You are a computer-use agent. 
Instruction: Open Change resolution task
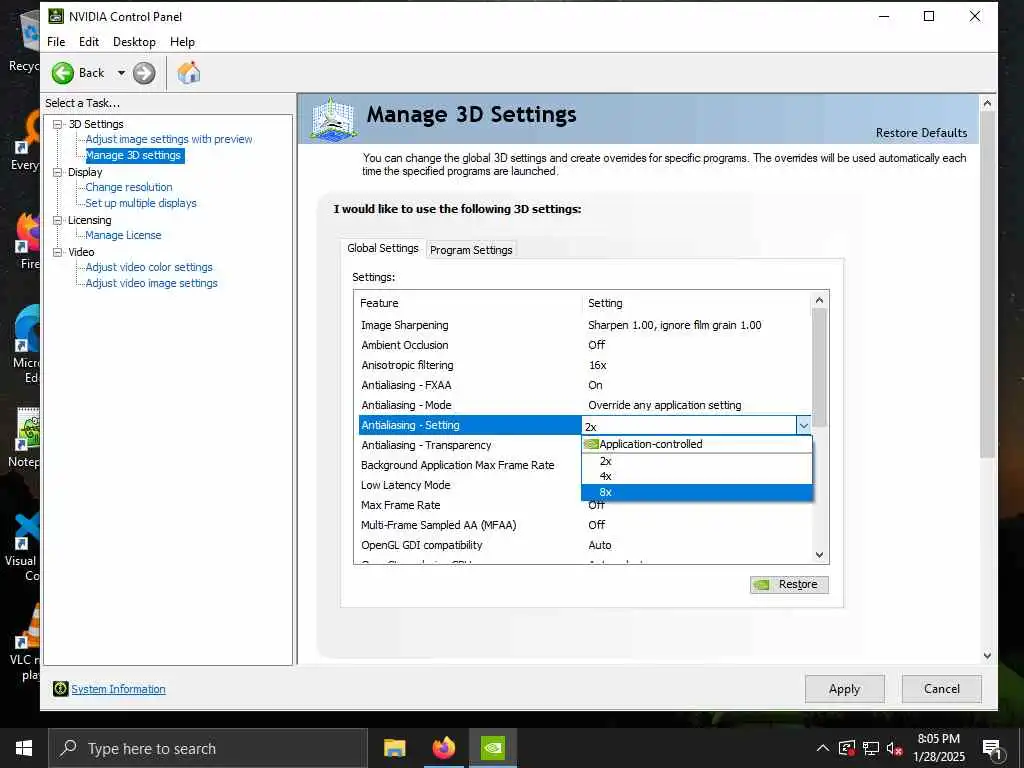click(x=129, y=187)
